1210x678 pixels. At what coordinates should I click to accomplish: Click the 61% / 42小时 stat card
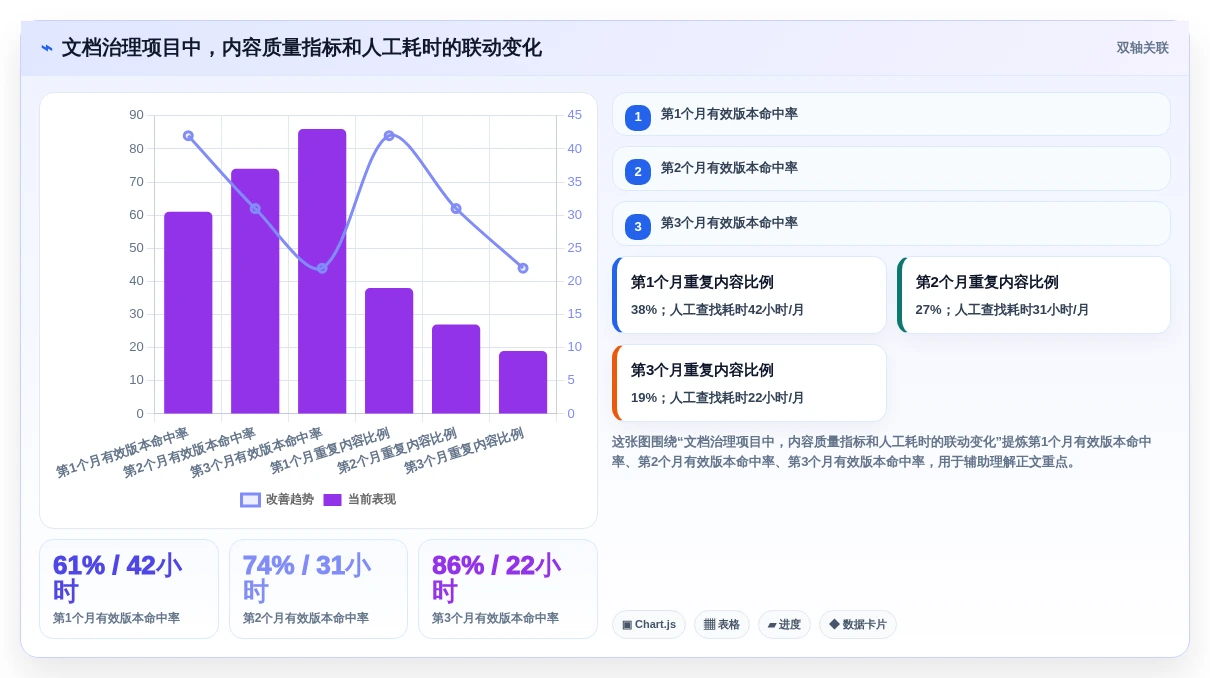point(129,589)
